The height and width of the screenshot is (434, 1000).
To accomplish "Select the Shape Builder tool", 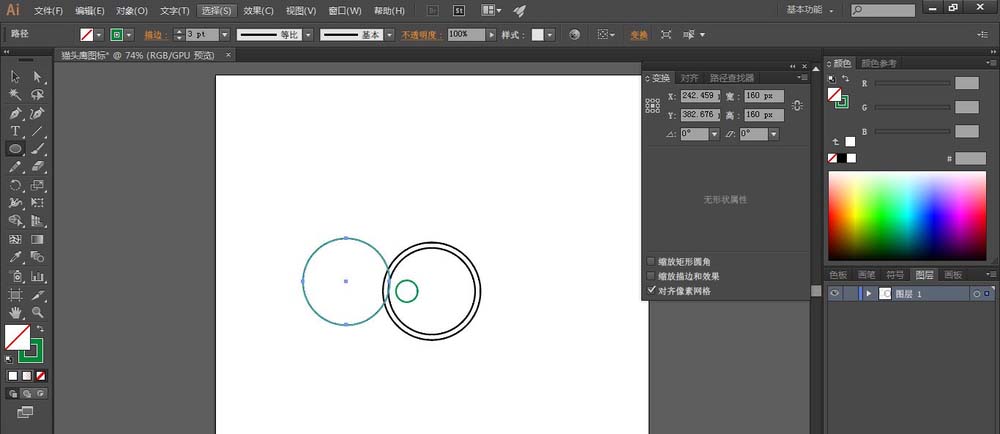I will pos(15,221).
